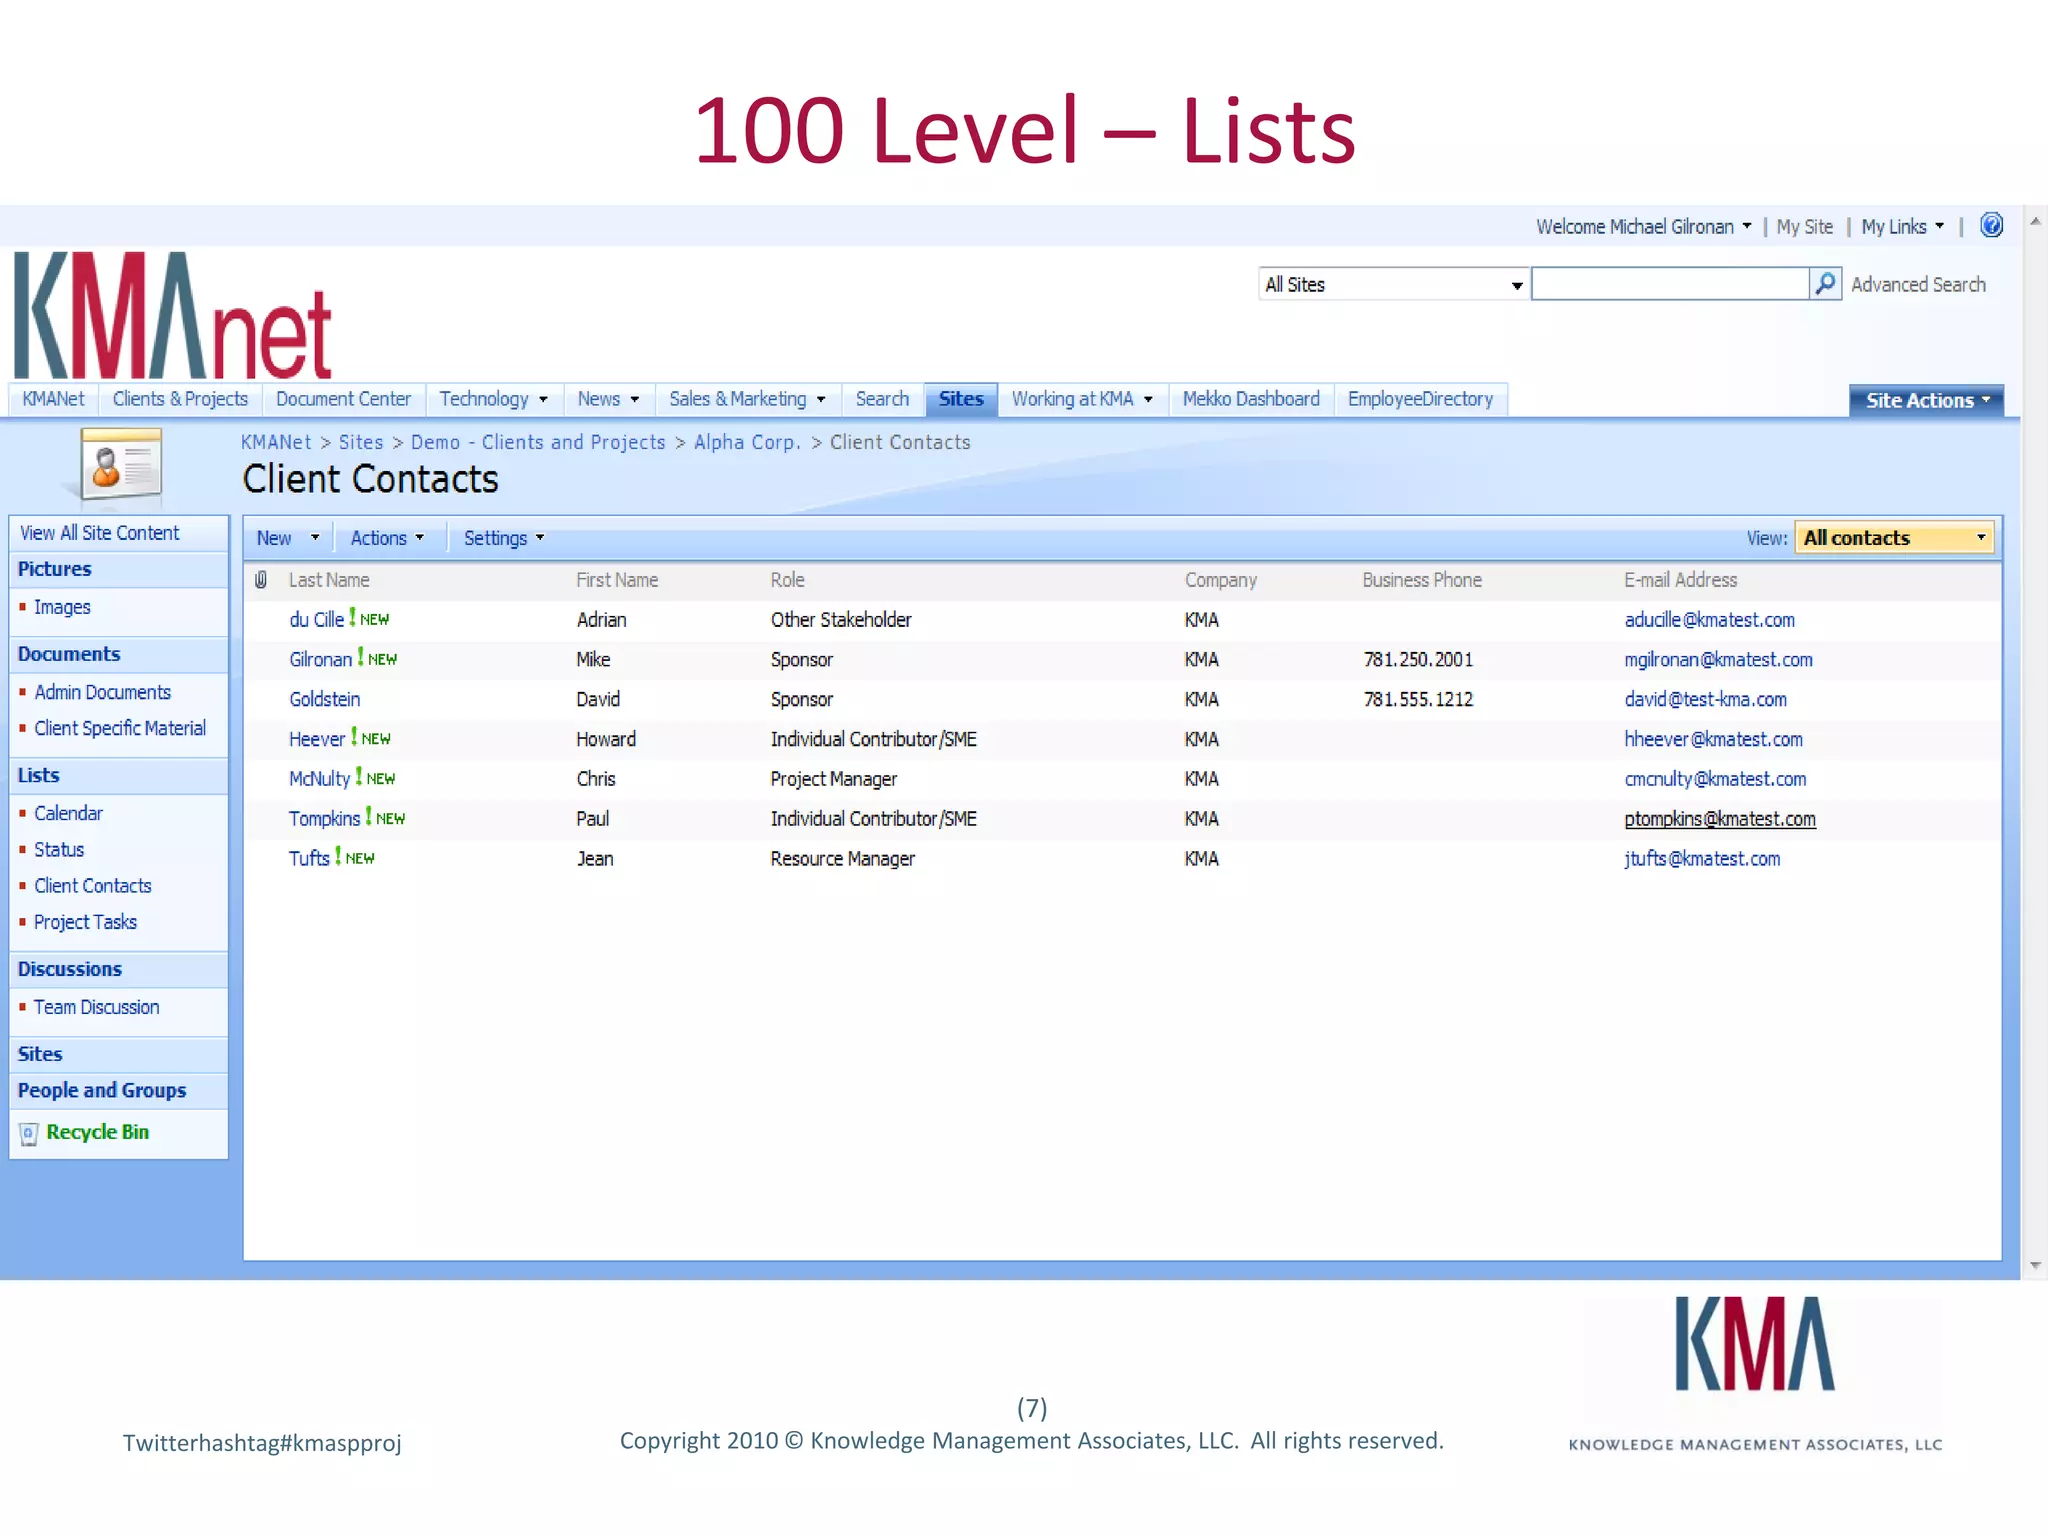Viewport: 2048px width, 1536px height.
Task: Open the Mekko Dashboard tab
Action: [x=1251, y=399]
